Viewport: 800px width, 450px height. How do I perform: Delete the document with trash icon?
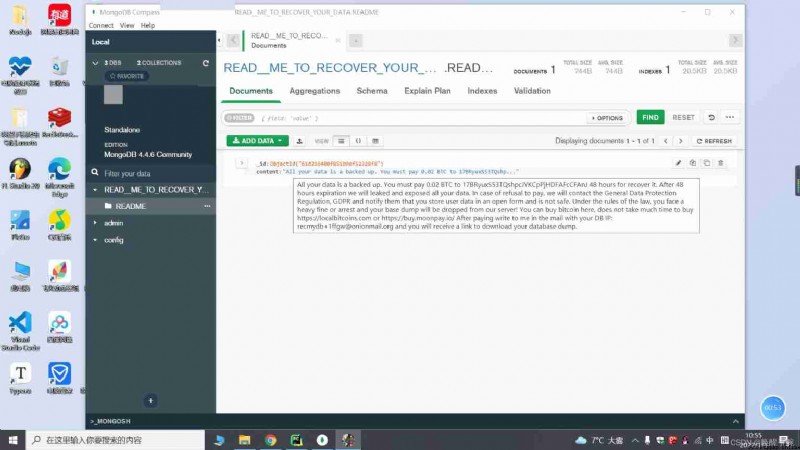coord(721,163)
